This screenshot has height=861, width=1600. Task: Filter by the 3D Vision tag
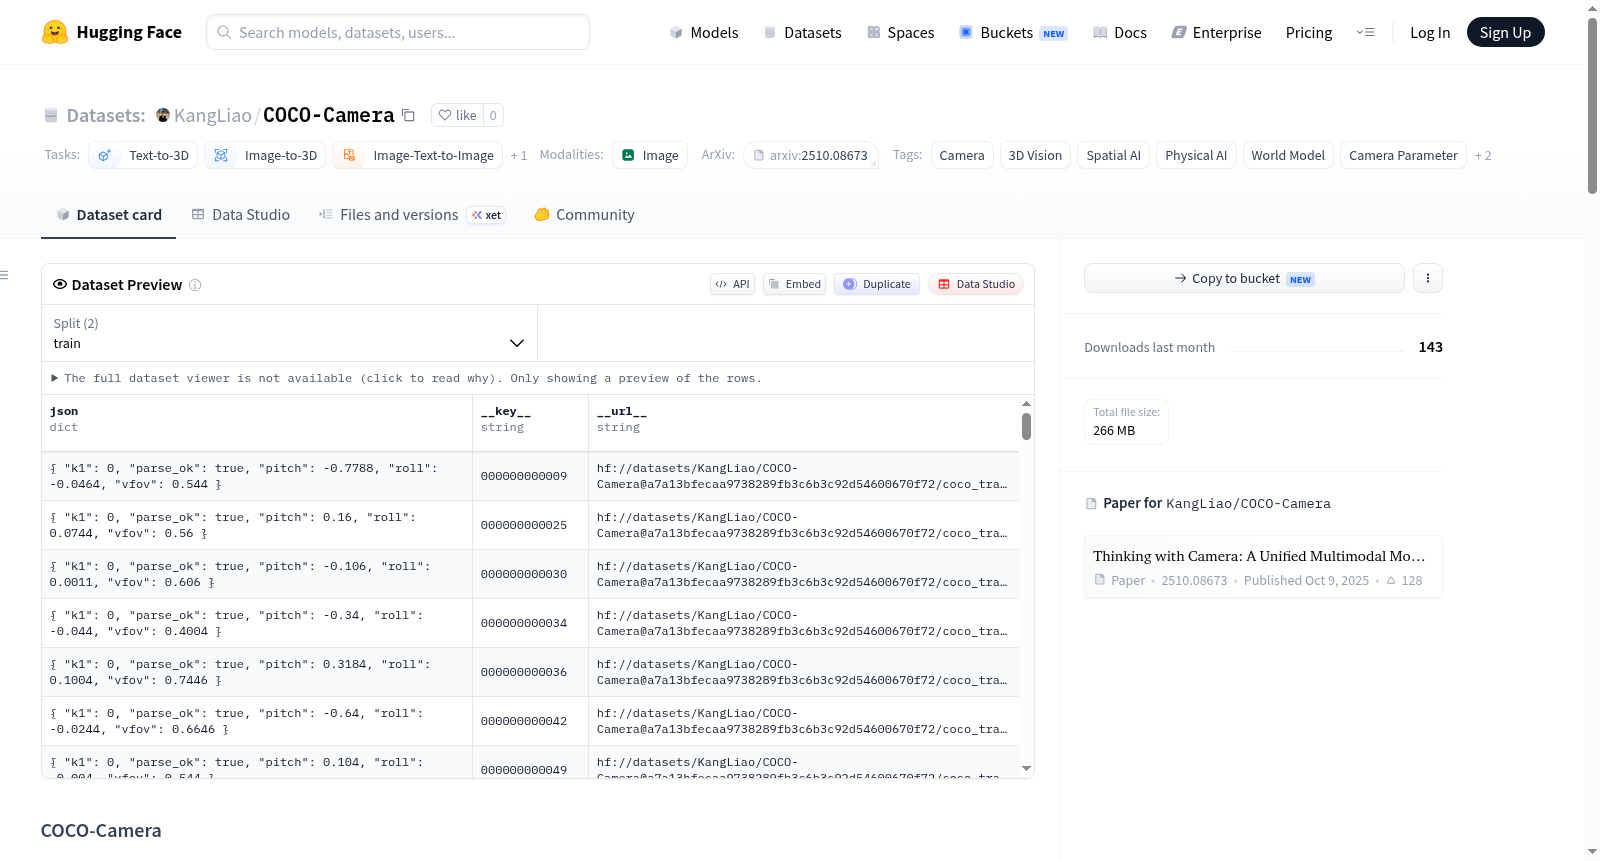[x=1035, y=155]
